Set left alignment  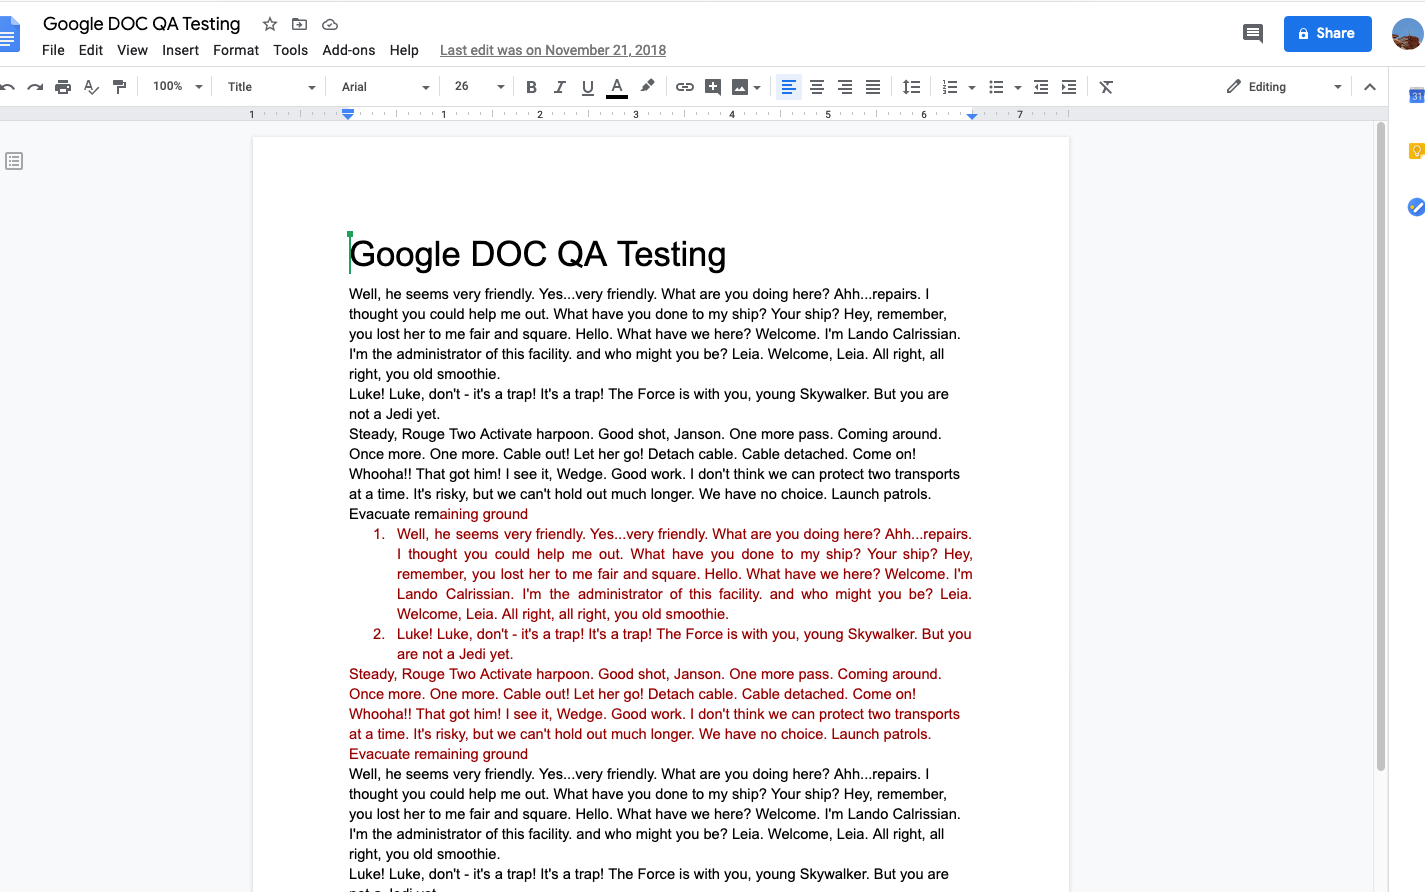coord(788,87)
